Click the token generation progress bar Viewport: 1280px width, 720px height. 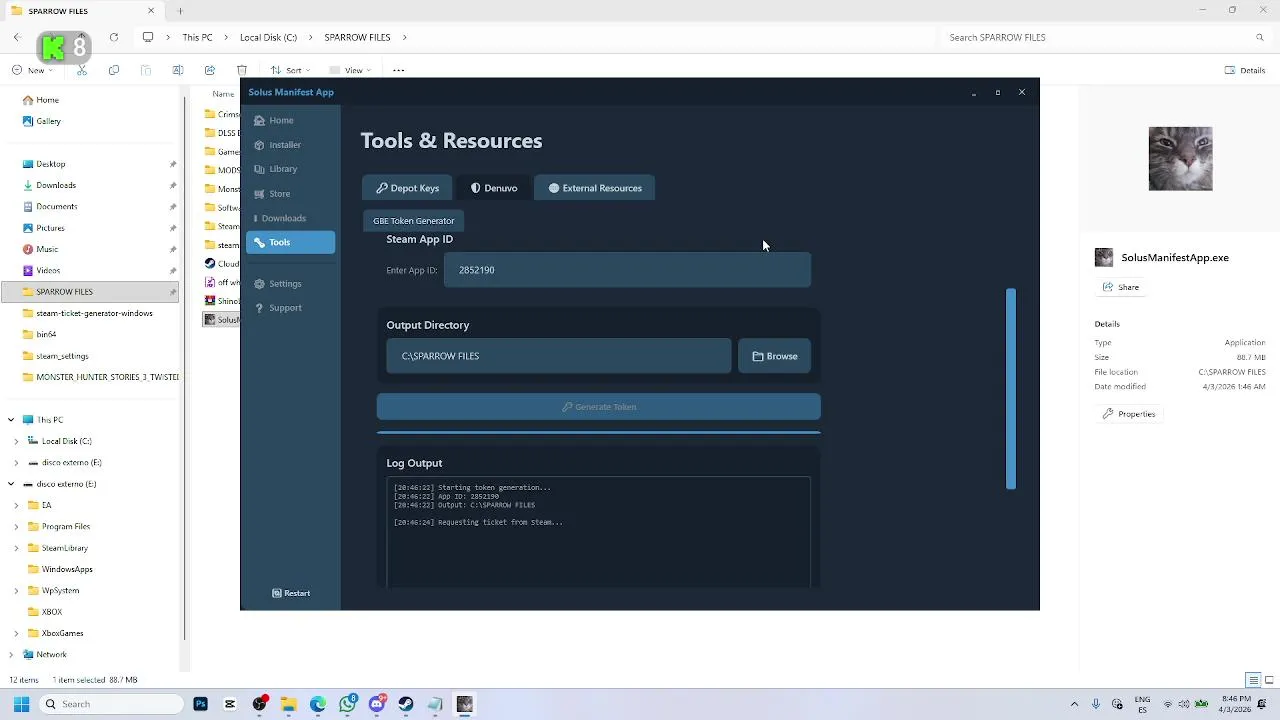pos(599,433)
